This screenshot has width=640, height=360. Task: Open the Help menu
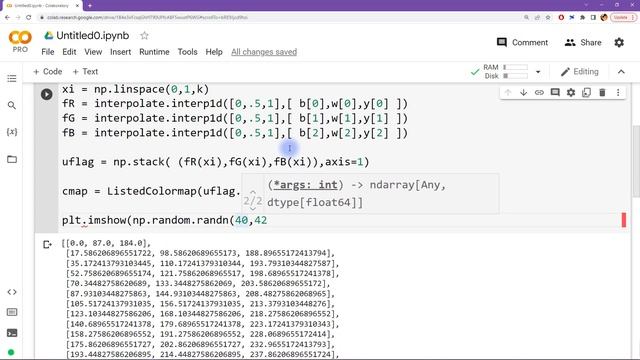pyautogui.click(x=214, y=52)
